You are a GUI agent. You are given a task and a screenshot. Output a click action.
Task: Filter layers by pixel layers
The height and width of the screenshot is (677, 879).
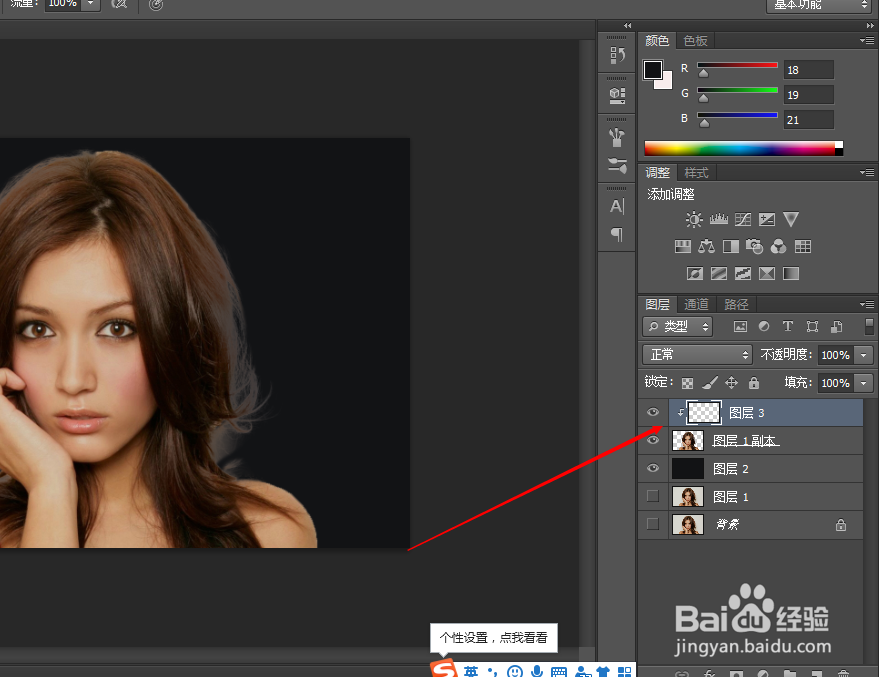[x=741, y=327]
